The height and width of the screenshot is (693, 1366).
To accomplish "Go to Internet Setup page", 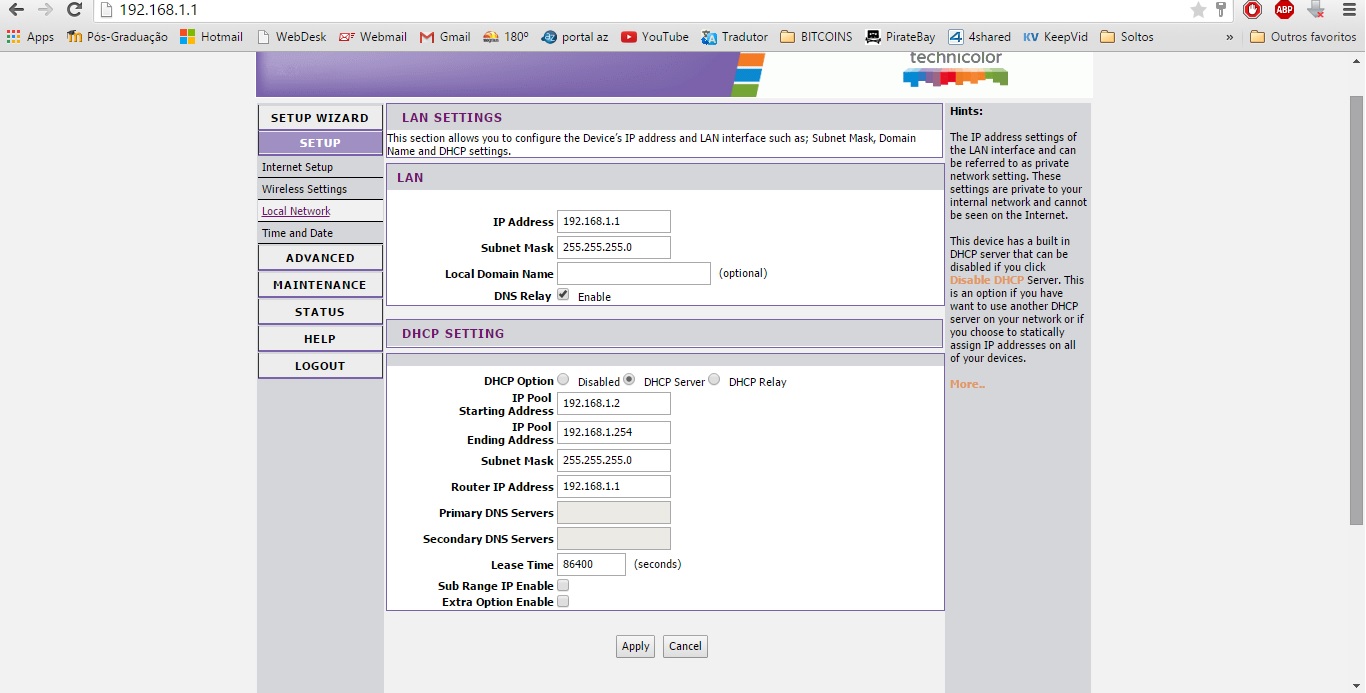I will [297, 167].
